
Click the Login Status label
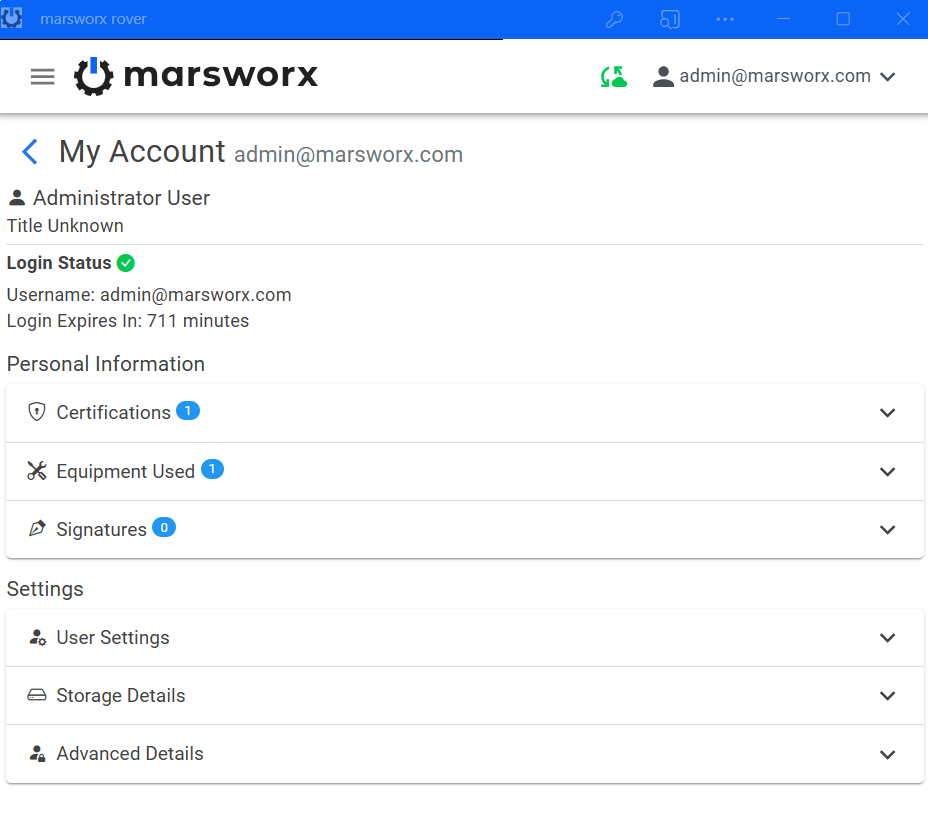[59, 263]
